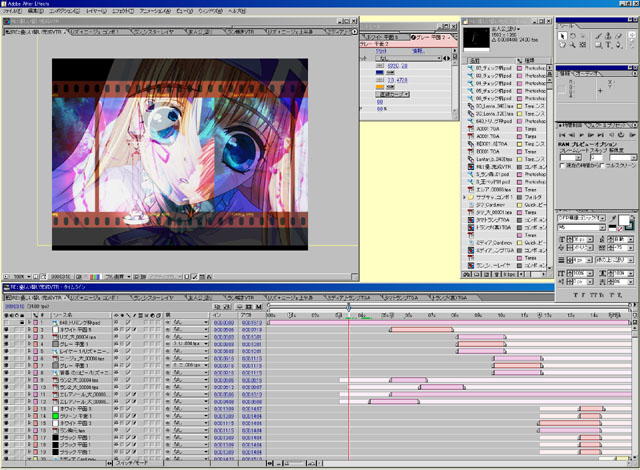Open the File menu
Image resolution: width=640 pixels, height=470 pixels.
pos(12,11)
